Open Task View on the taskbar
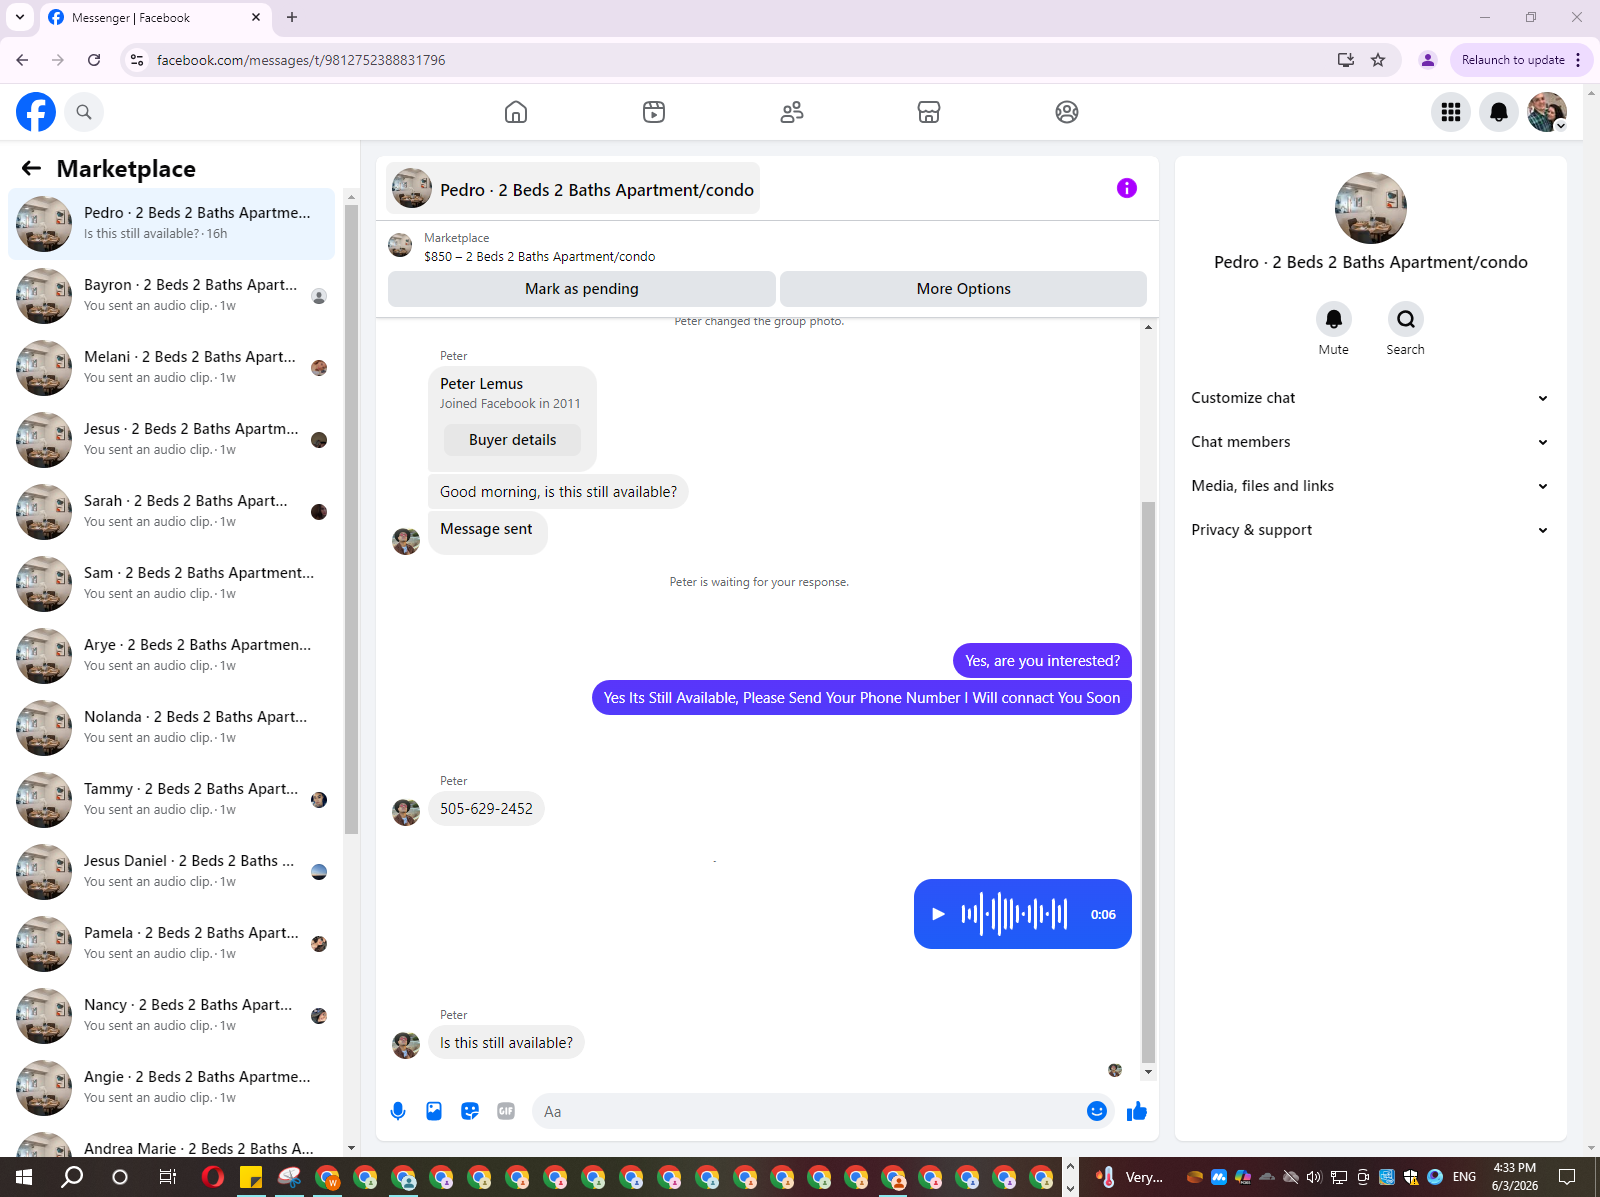Screen dimensions: 1600x1197 [x=168, y=1177]
